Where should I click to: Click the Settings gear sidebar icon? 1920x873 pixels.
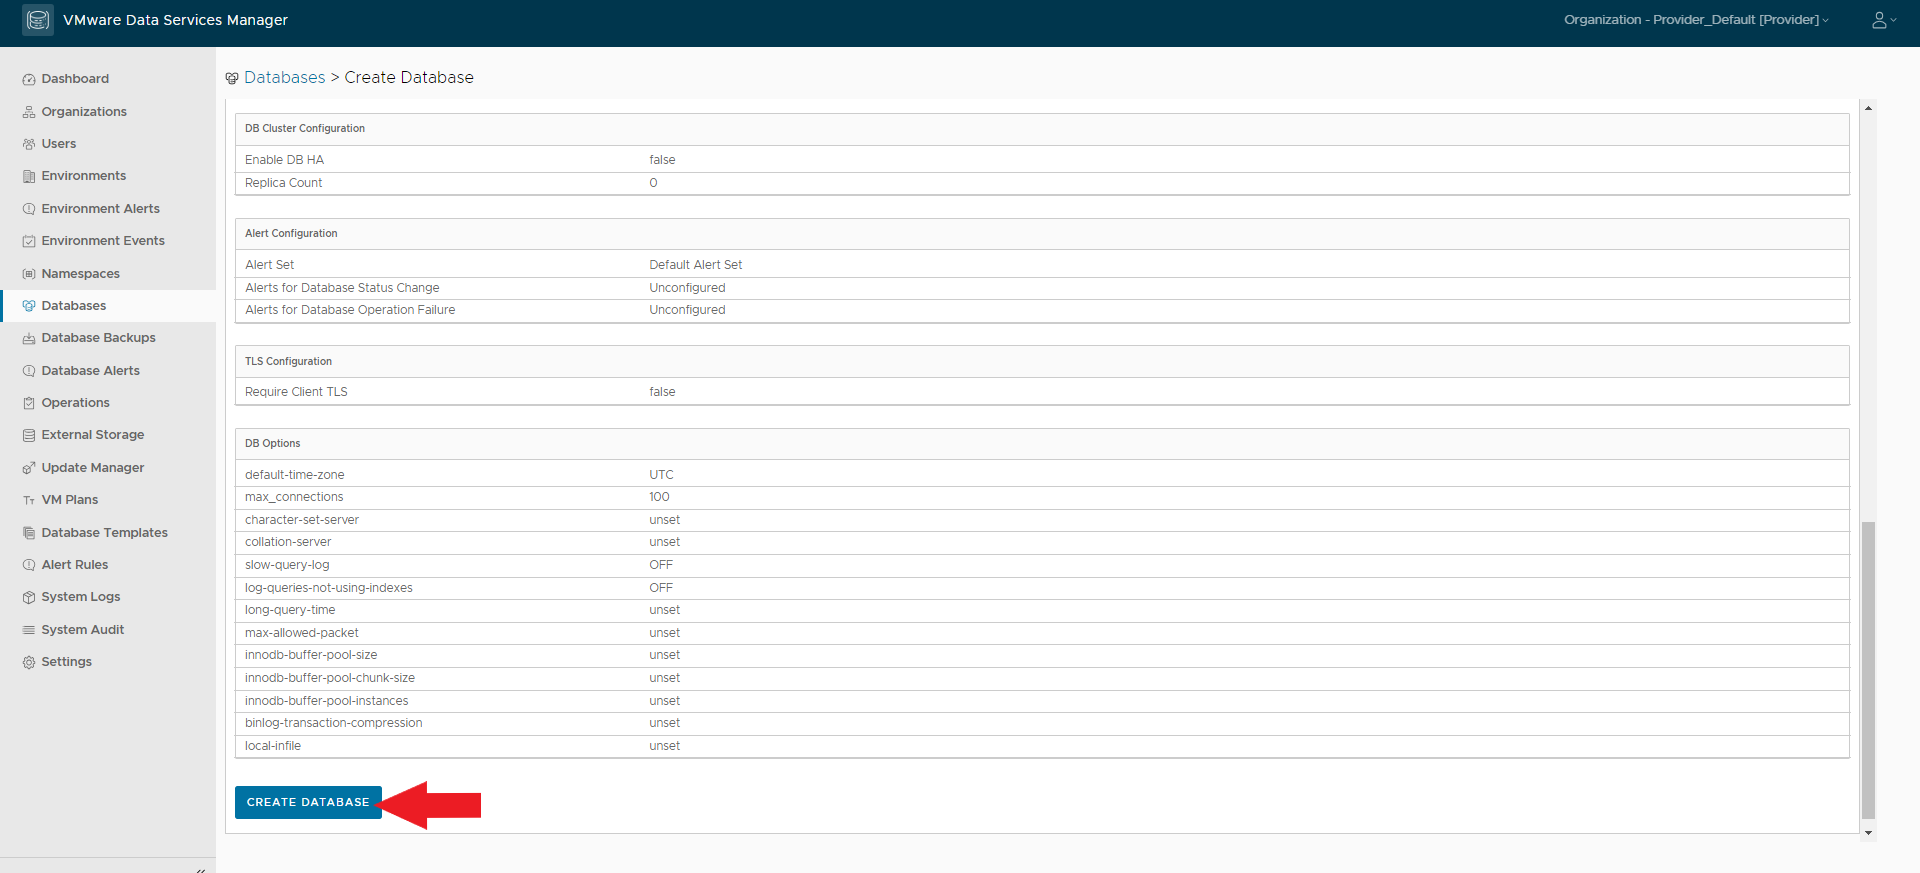29,662
